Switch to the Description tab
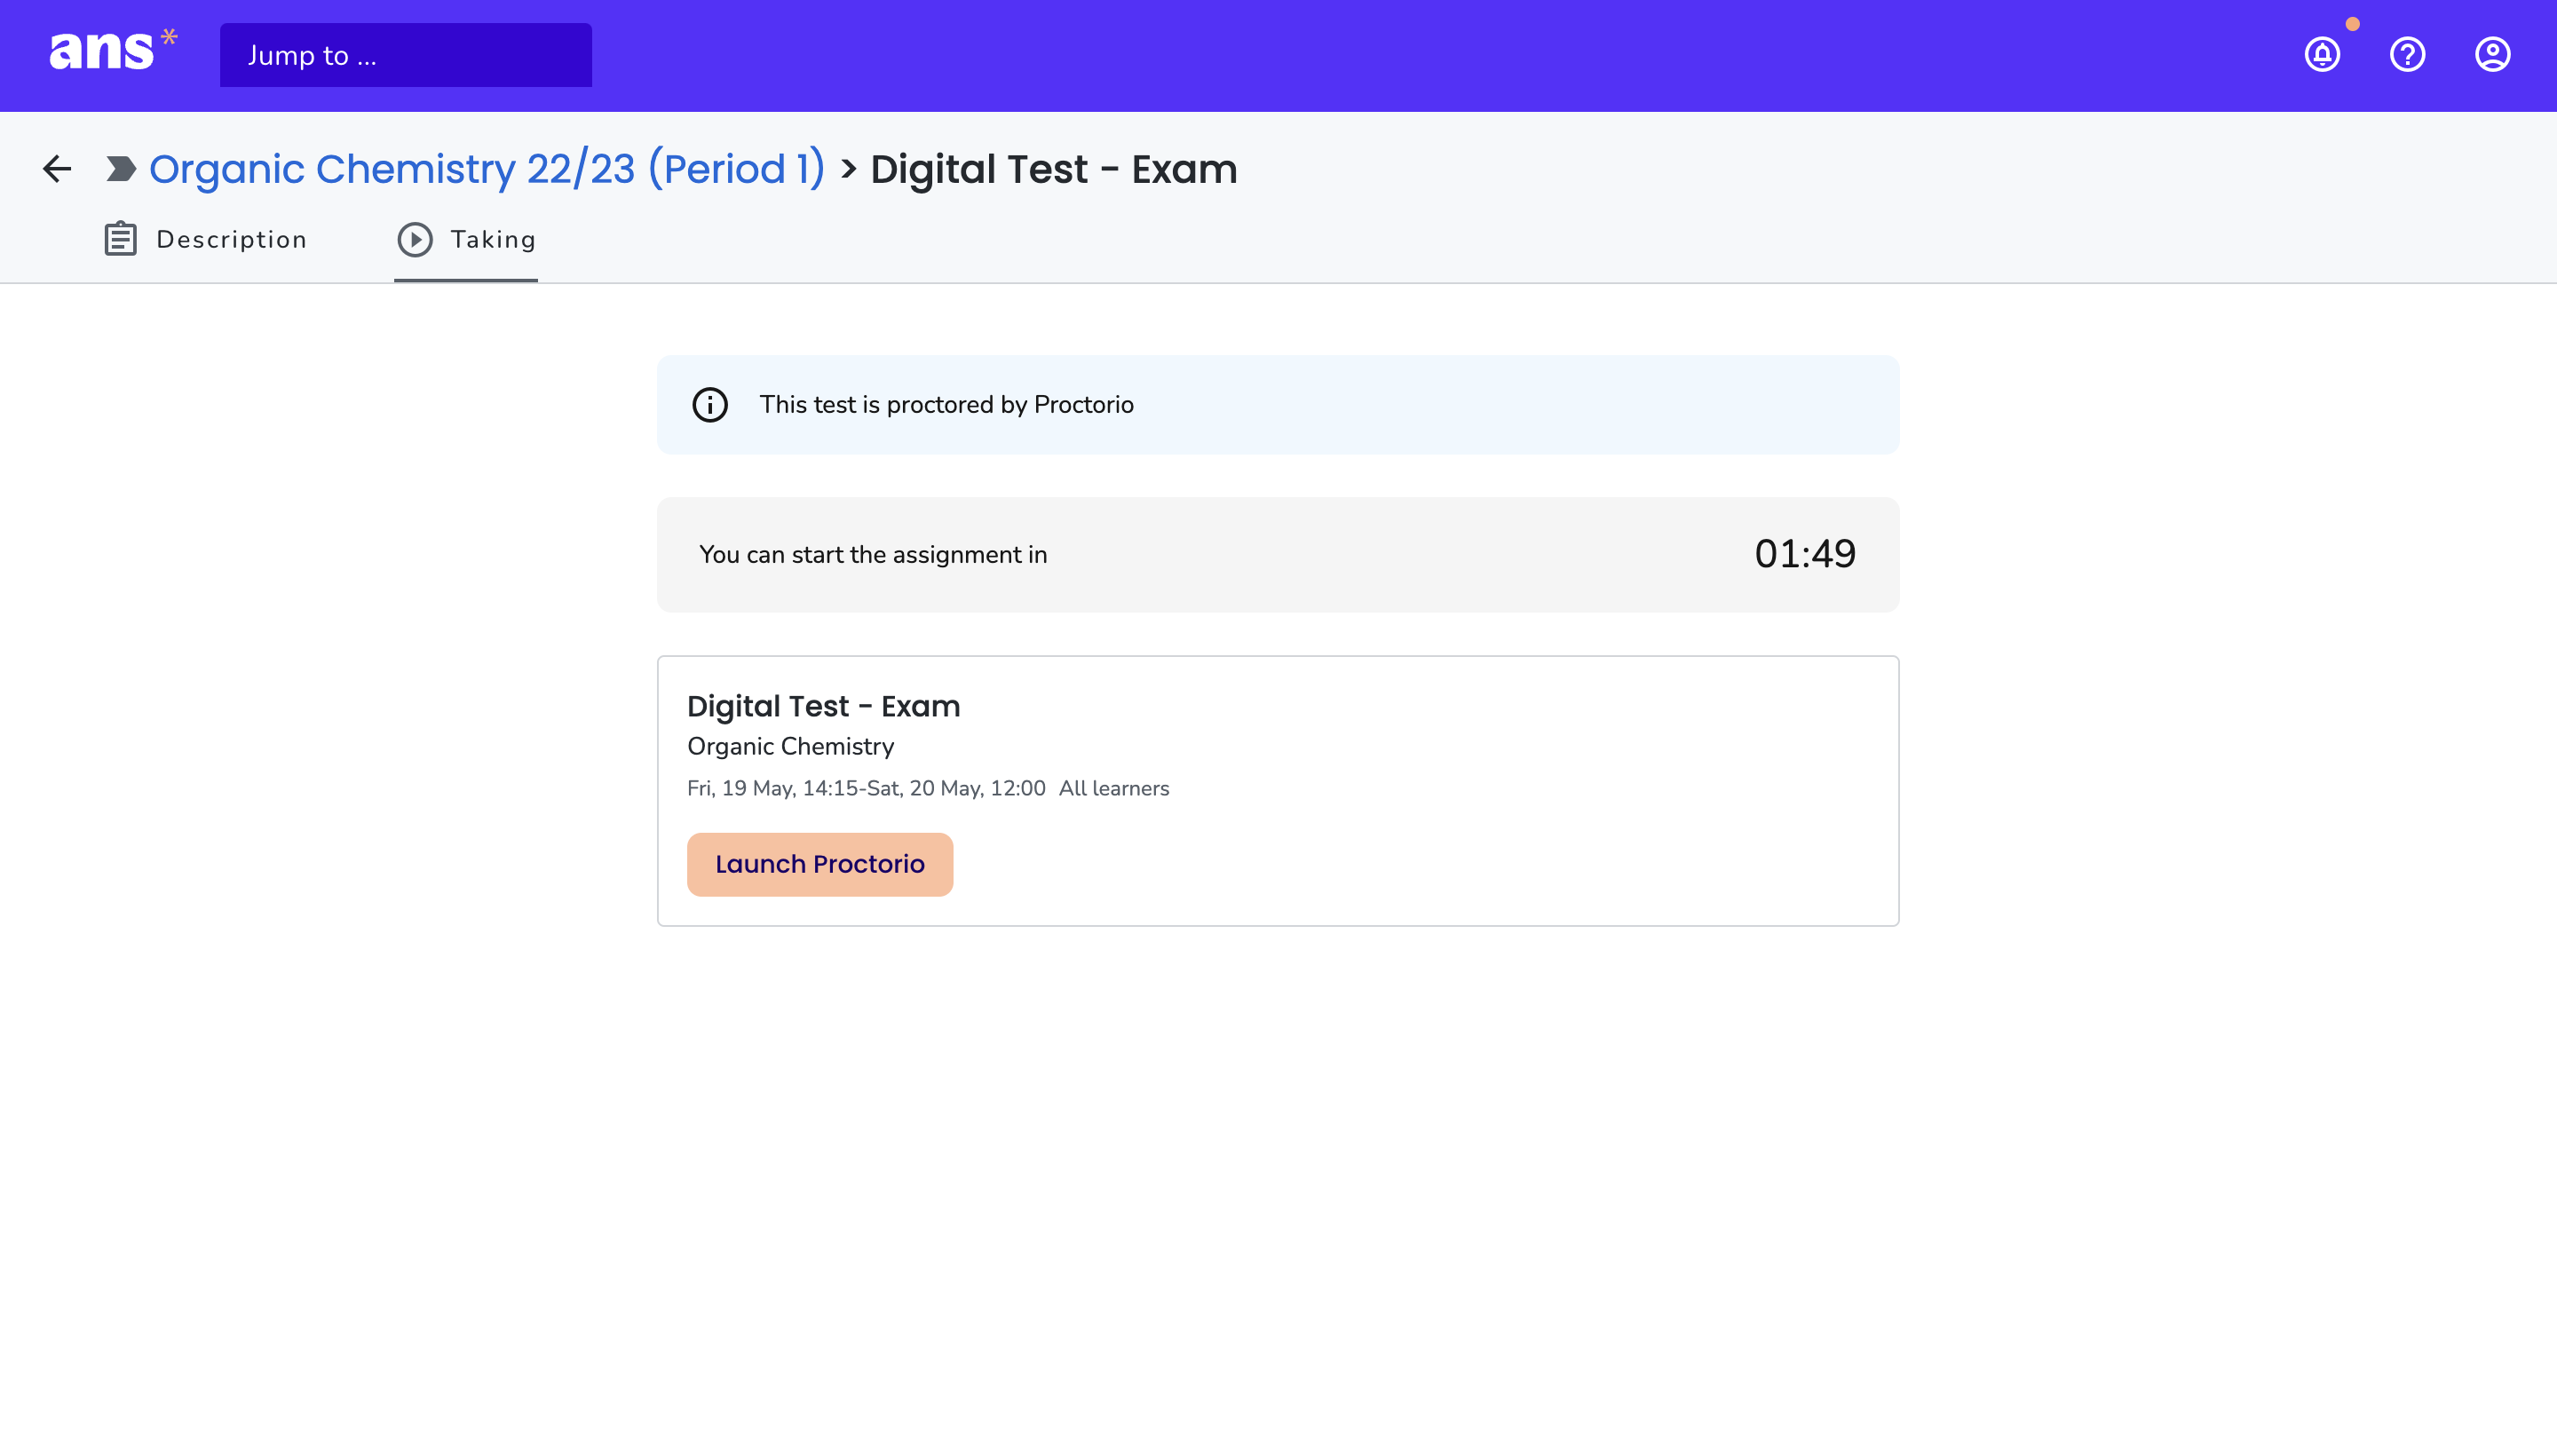2557x1456 pixels. pos(206,240)
